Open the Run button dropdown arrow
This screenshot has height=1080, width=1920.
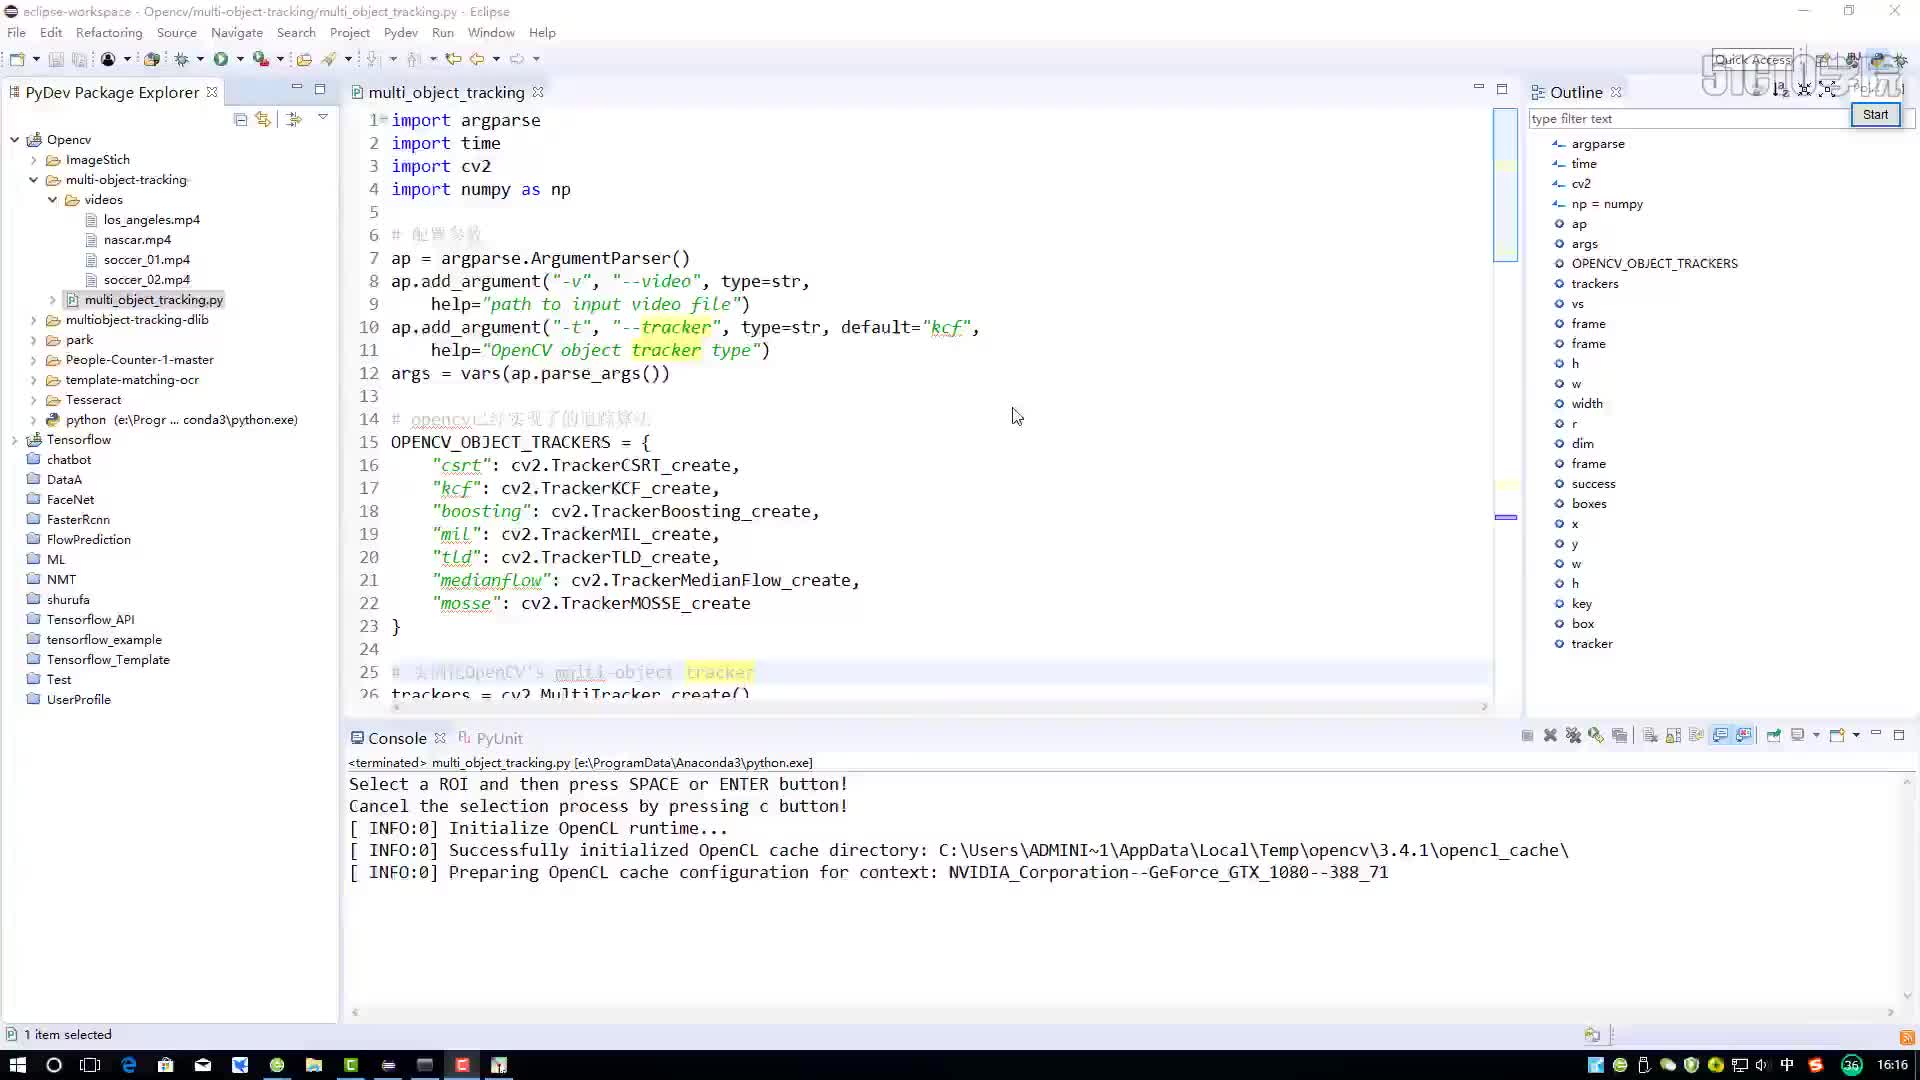(240, 59)
